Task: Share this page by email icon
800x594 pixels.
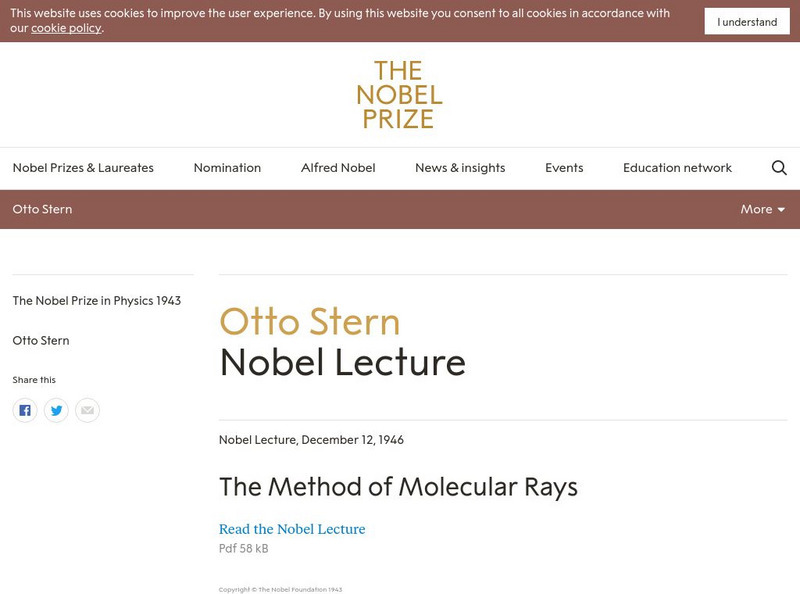Action: (87, 410)
